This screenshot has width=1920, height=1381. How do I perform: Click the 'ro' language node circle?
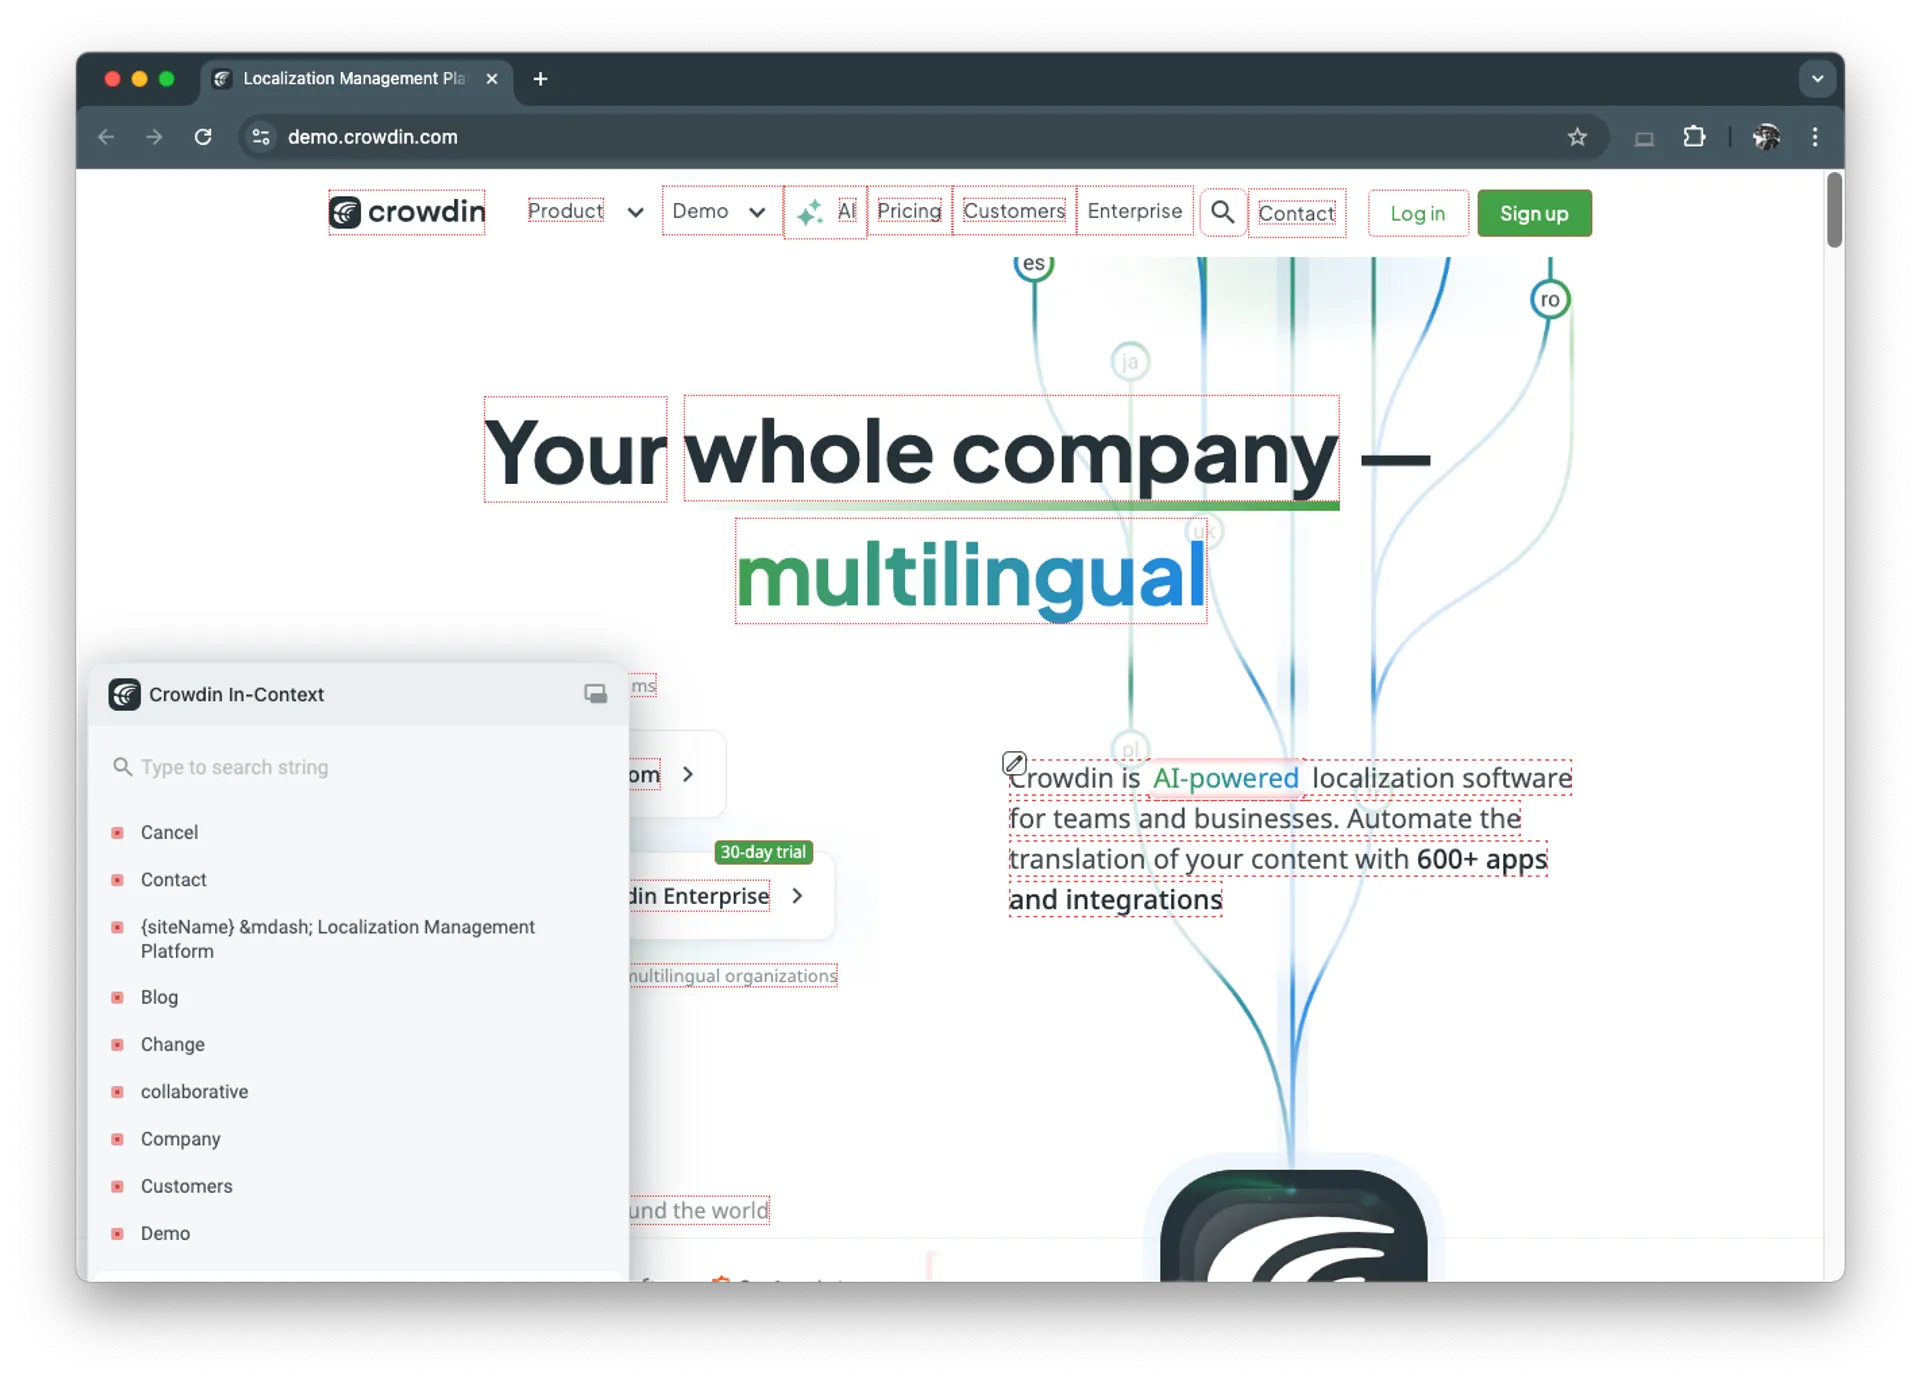click(x=1550, y=299)
